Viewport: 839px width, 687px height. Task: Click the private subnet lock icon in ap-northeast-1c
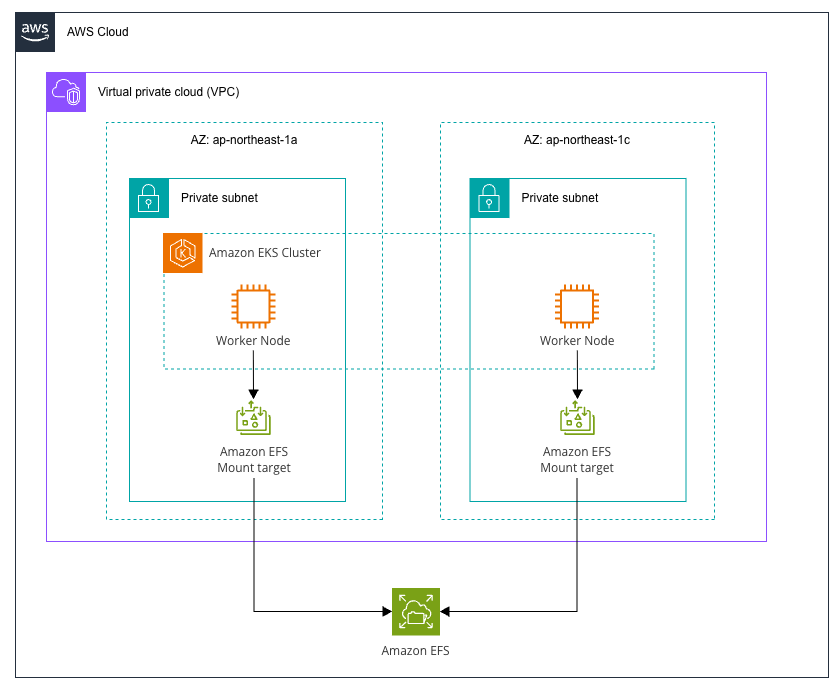tap(489, 198)
